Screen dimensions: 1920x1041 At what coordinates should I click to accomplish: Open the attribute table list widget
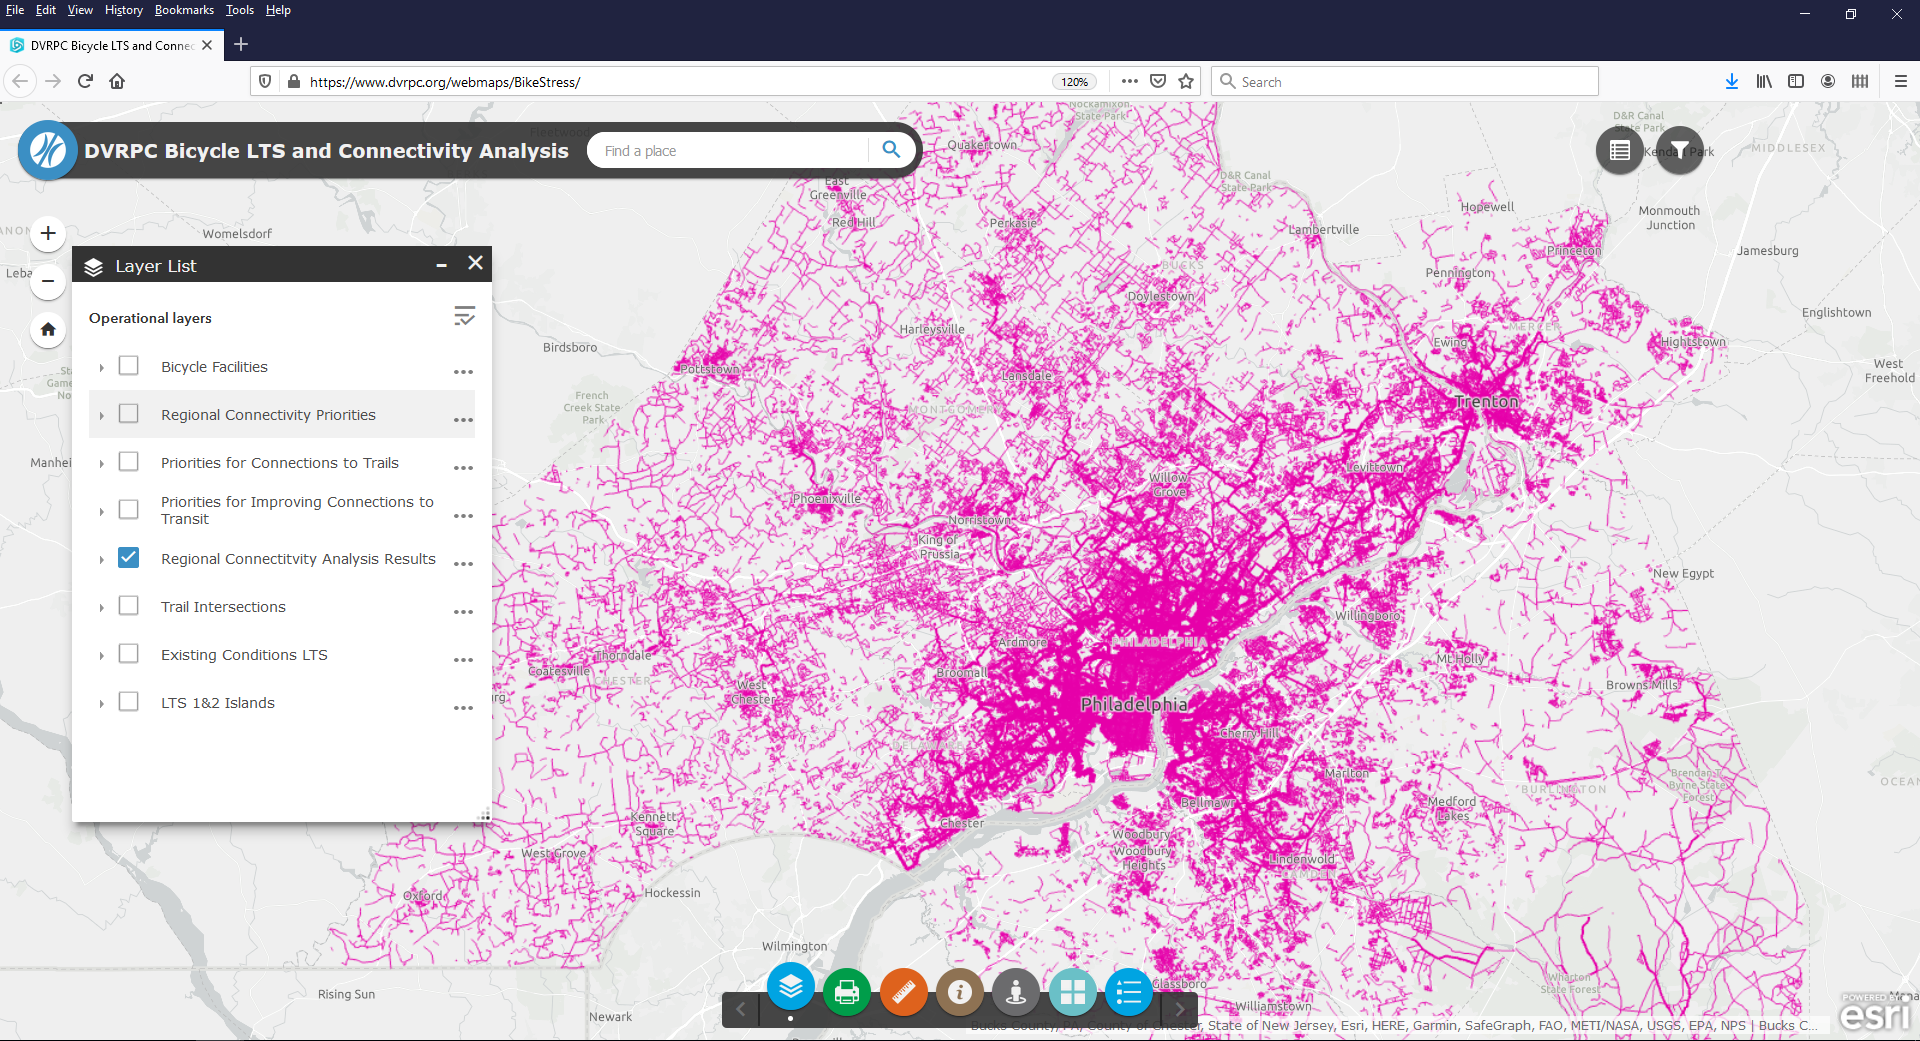[x=1620, y=151]
